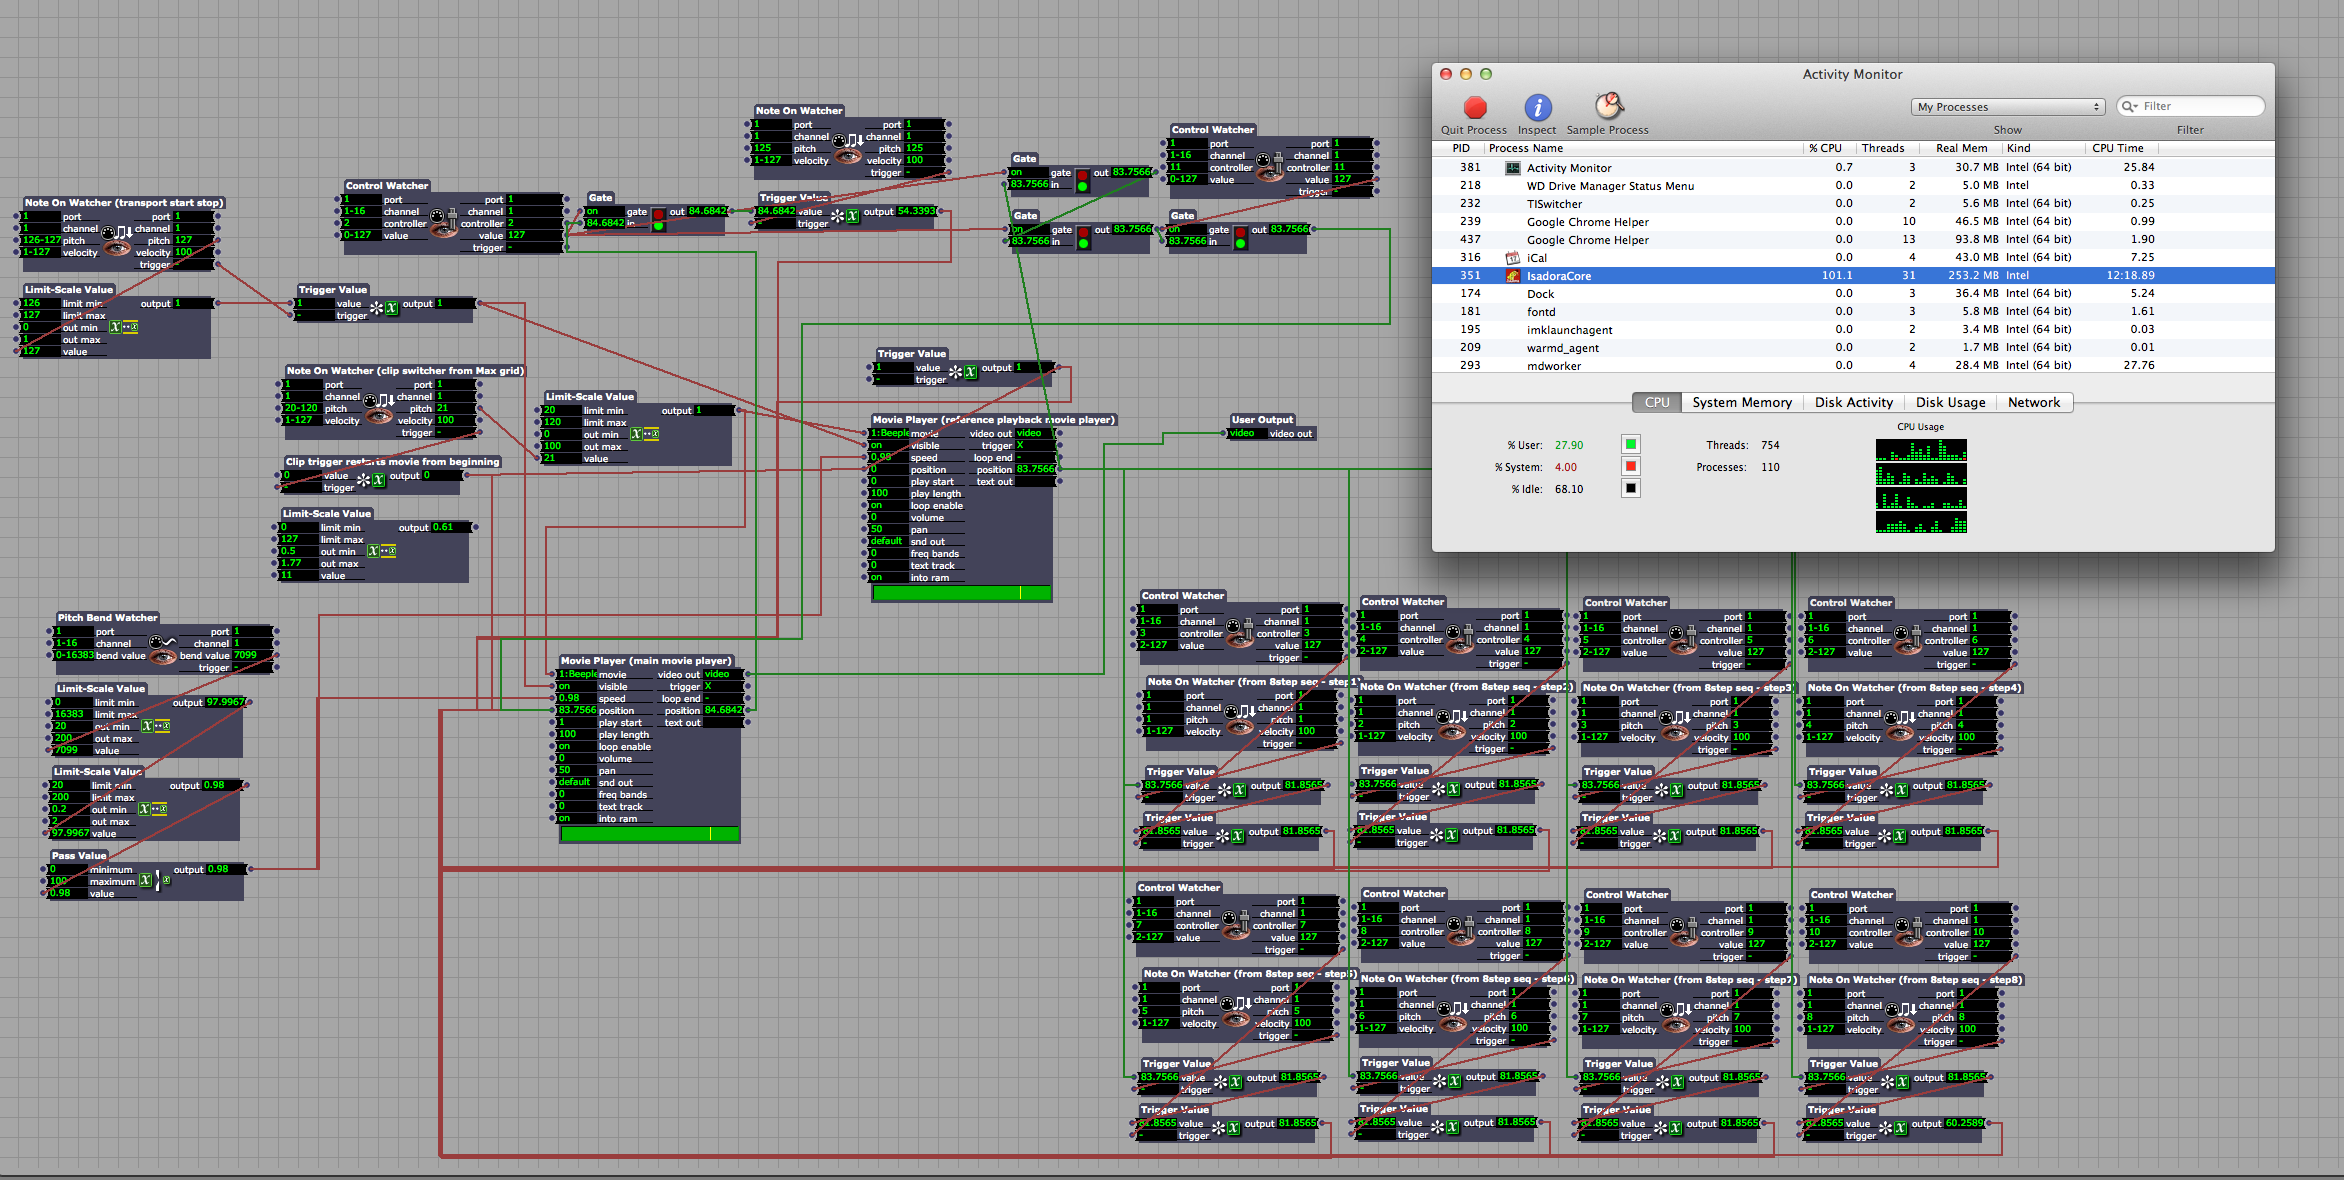Click icon of Limit-Scale Value with output 0.61
The height and width of the screenshot is (1180, 2344).
coord(381,551)
